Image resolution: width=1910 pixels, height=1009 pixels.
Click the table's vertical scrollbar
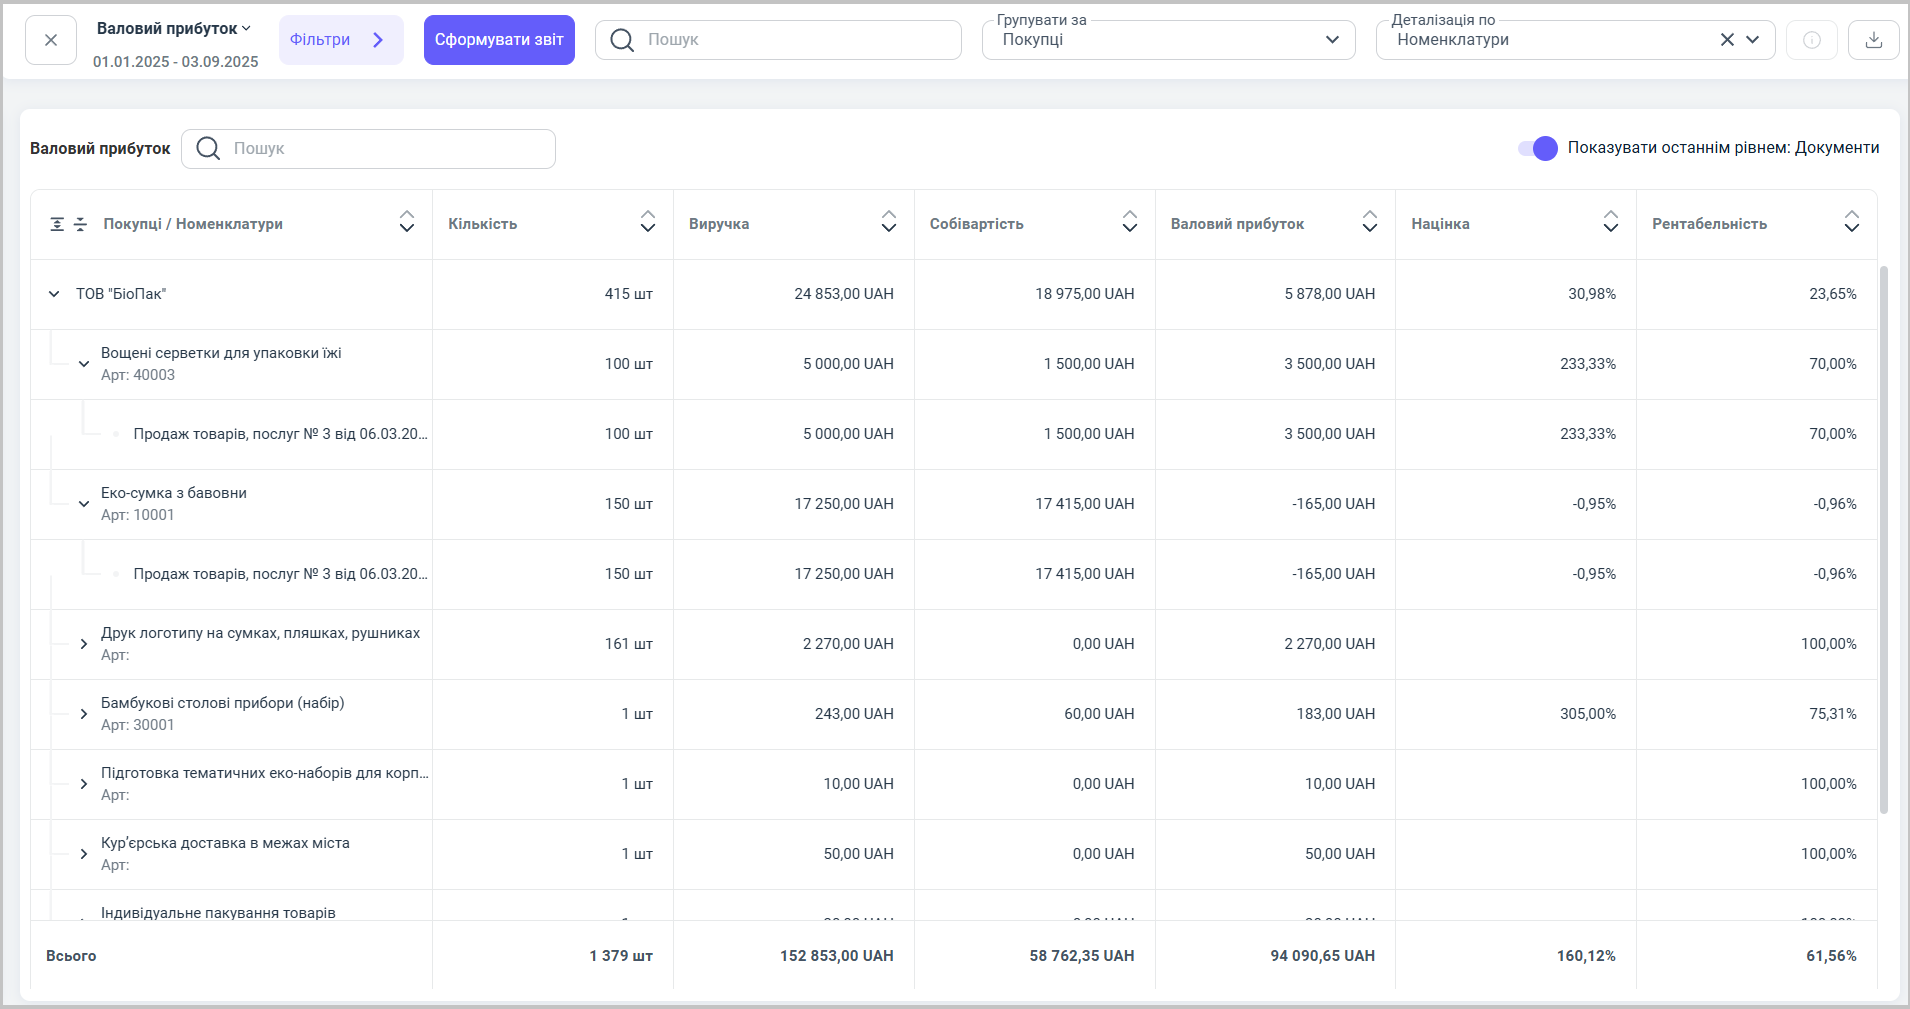[x=1883, y=540]
